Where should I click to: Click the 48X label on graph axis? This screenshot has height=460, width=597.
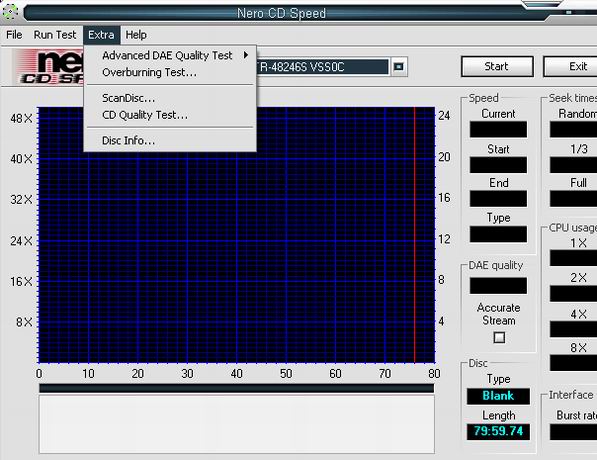(x=22, y=118)
